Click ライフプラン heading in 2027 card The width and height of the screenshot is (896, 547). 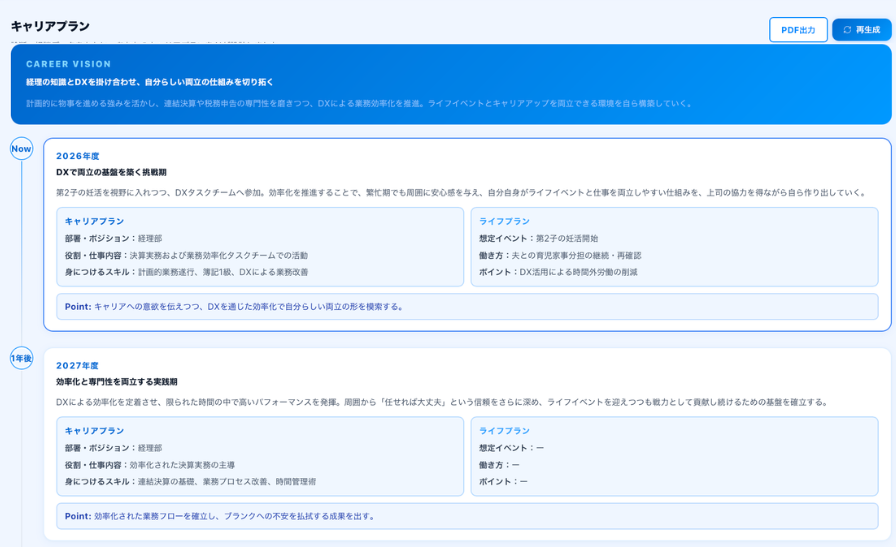(505, 431)
